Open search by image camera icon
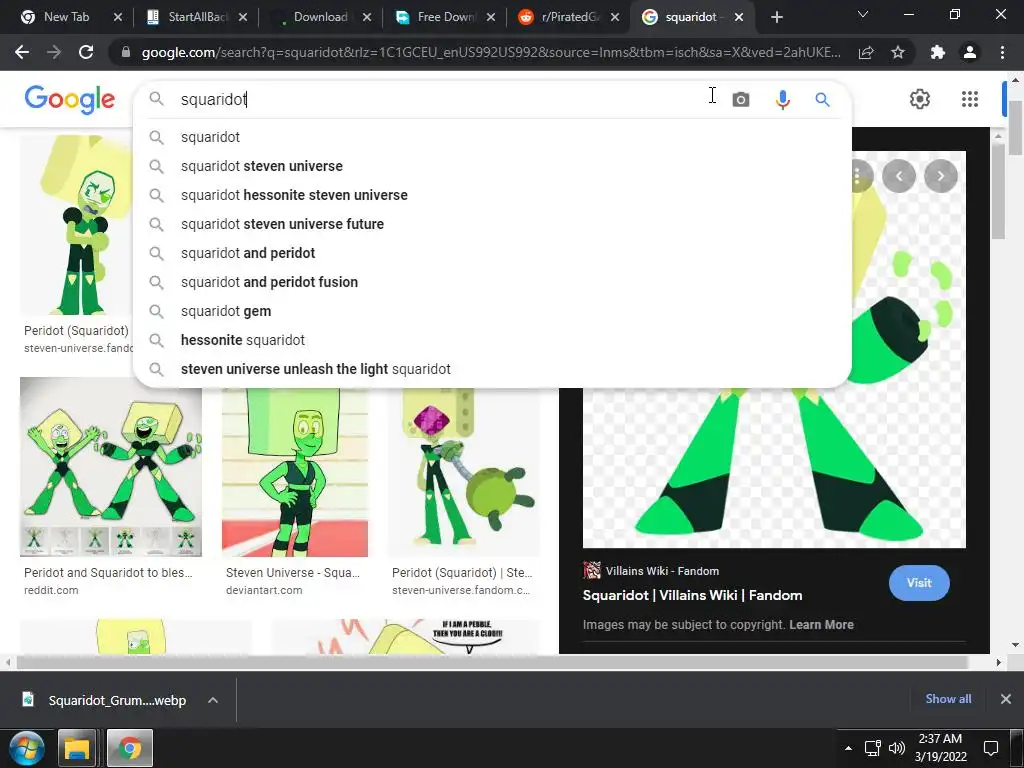 coord(741,99)
